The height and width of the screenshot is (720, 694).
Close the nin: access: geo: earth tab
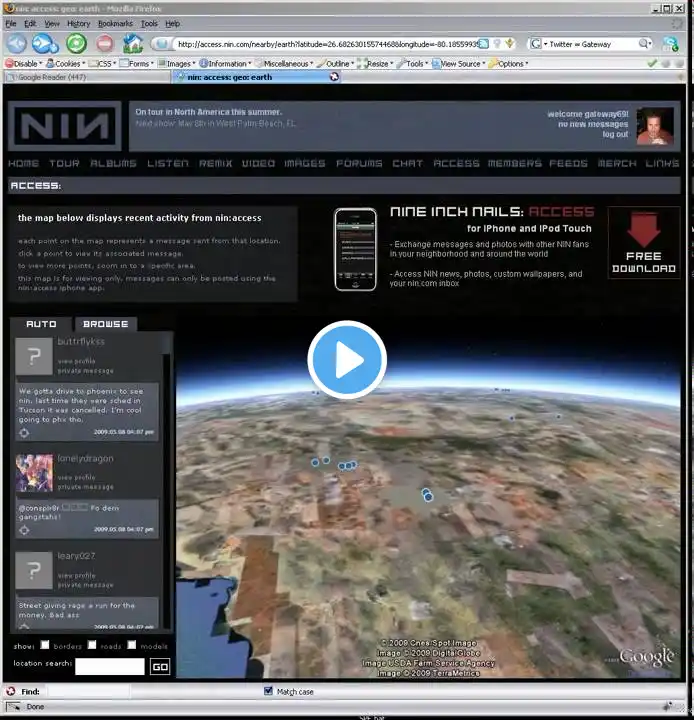pyautogui.click(x=334, y=77)
